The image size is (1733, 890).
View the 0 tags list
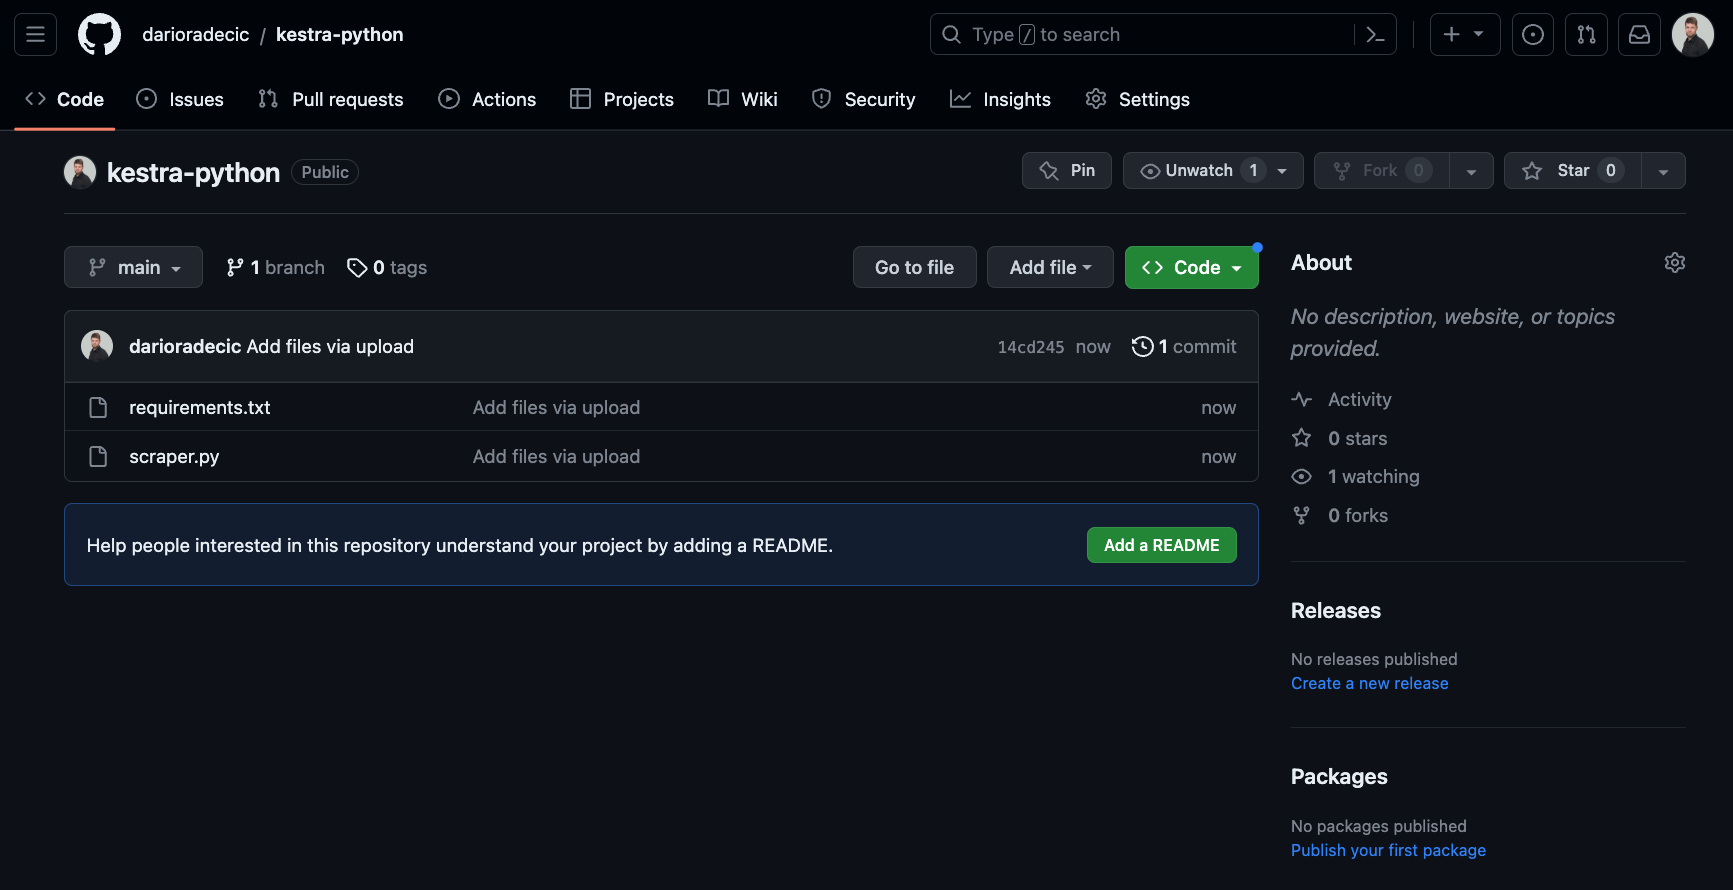point(387,267)
